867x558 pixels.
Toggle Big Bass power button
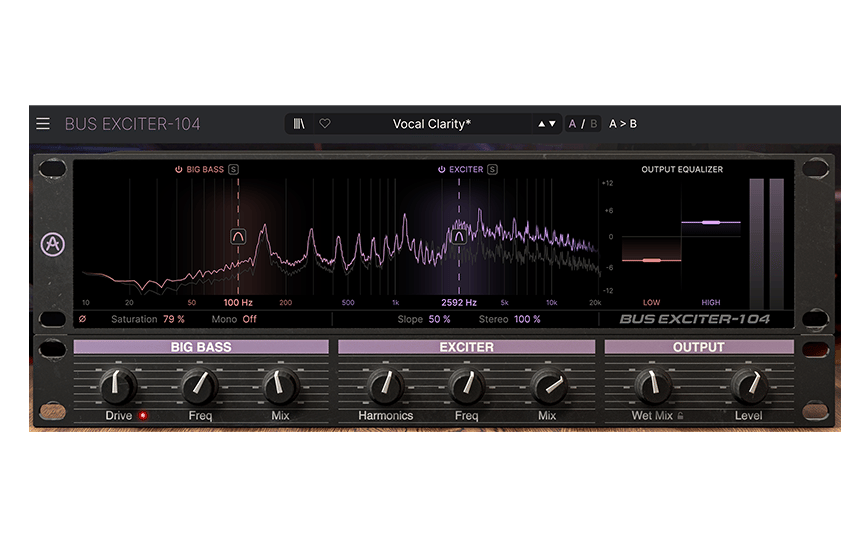[x=179, y=170]
